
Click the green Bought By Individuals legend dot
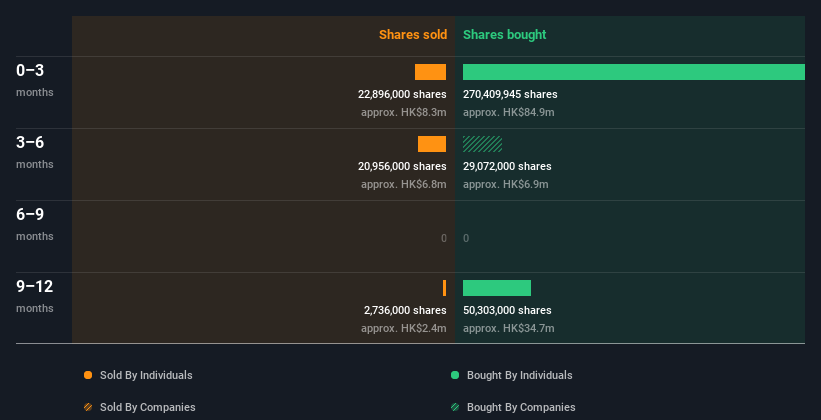[455, 375]
